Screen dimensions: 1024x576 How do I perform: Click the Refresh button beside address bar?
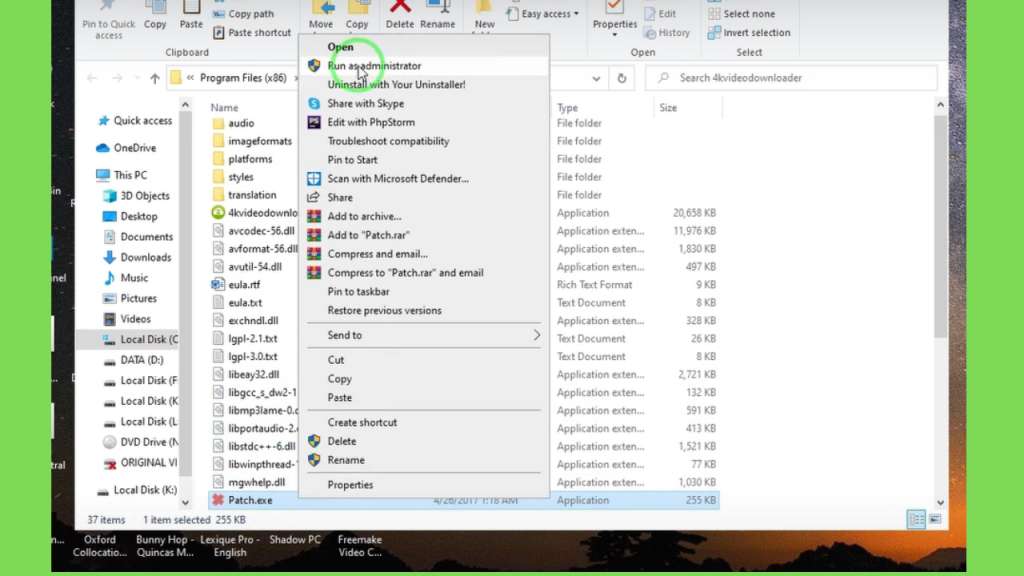[x=622, y=78]
